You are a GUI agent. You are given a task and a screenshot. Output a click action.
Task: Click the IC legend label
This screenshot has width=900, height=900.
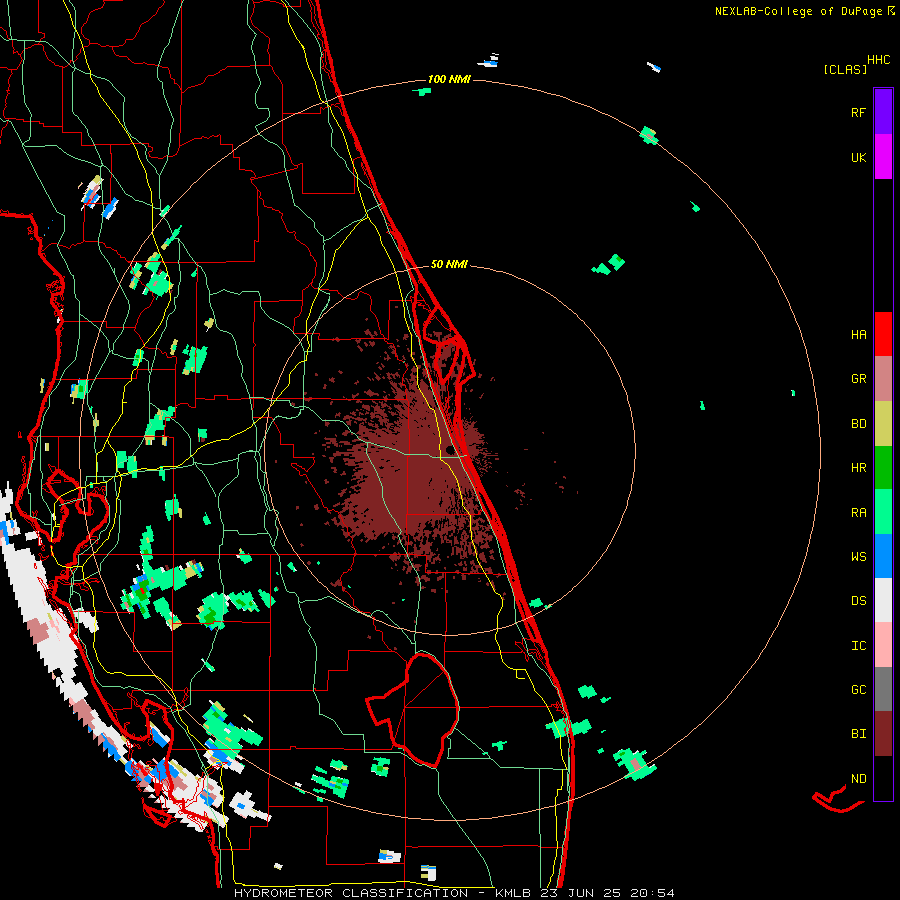(x=859, y=646)
